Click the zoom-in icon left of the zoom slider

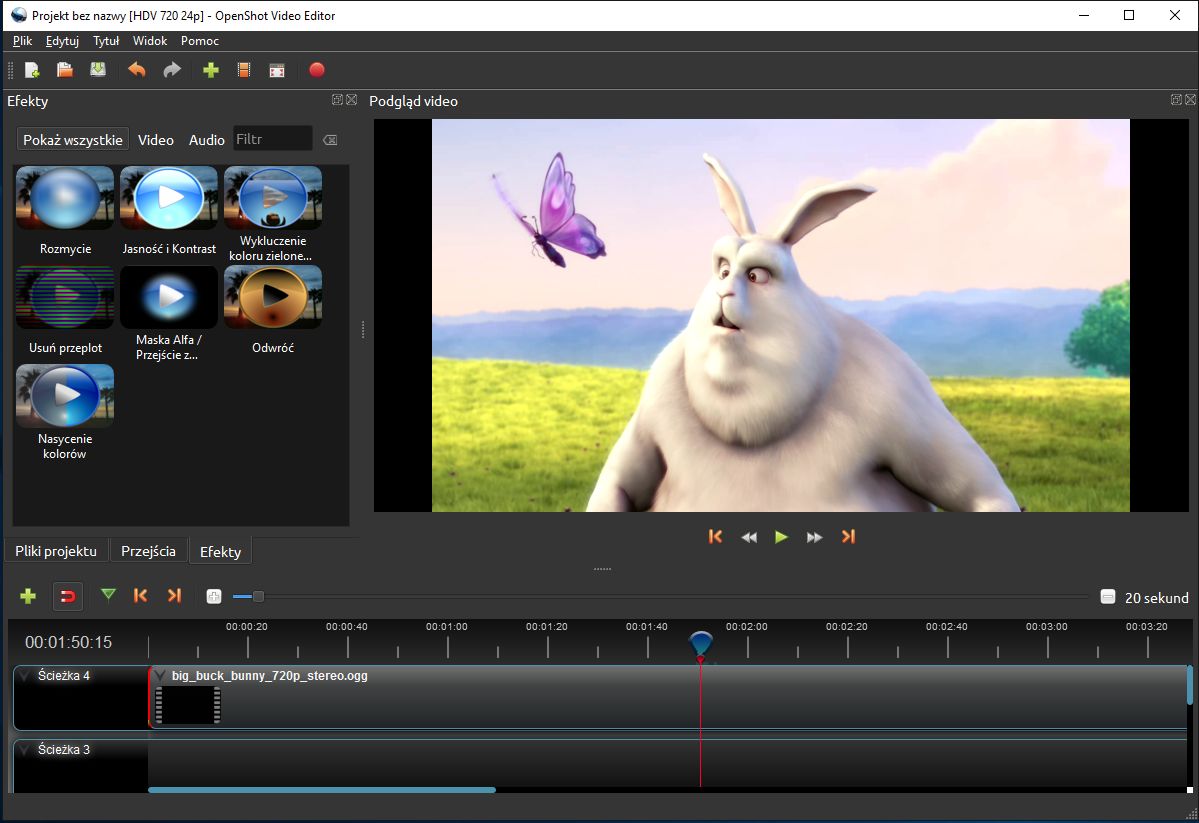pos(214,596)
